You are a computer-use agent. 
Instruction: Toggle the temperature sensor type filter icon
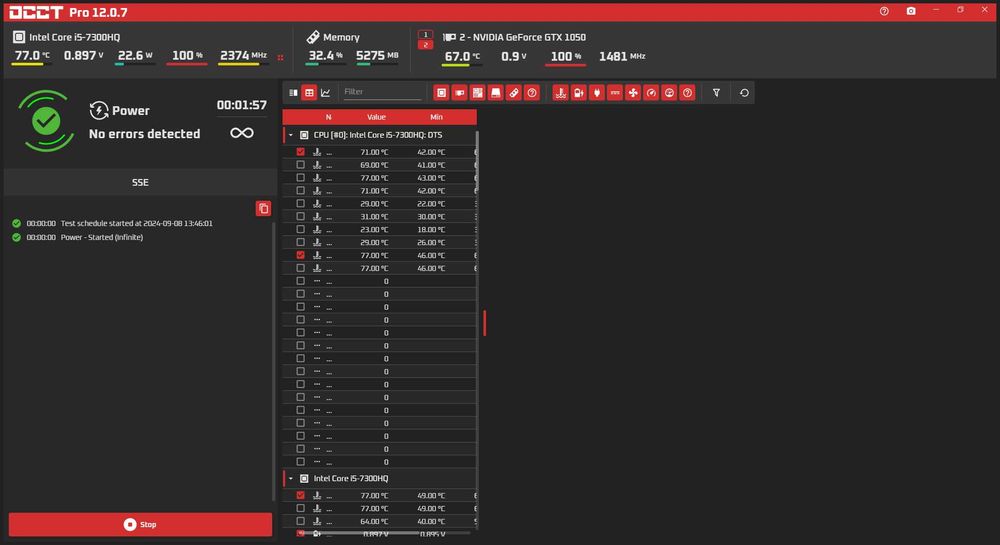[561, 93]
